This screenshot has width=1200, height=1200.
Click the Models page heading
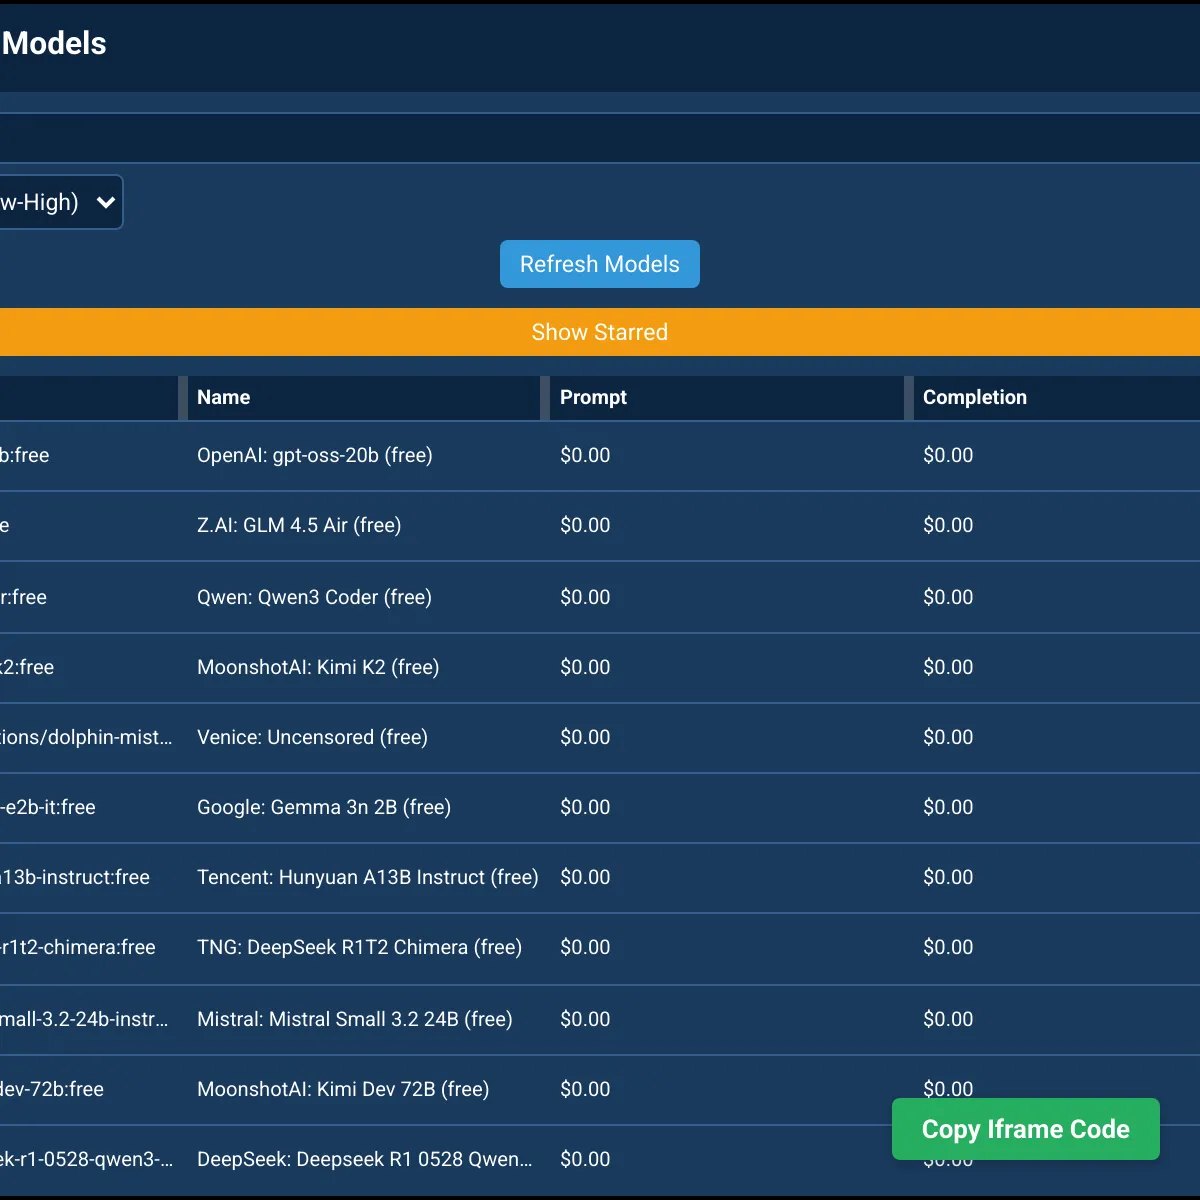pyautogui.click(x=54, y=43)
